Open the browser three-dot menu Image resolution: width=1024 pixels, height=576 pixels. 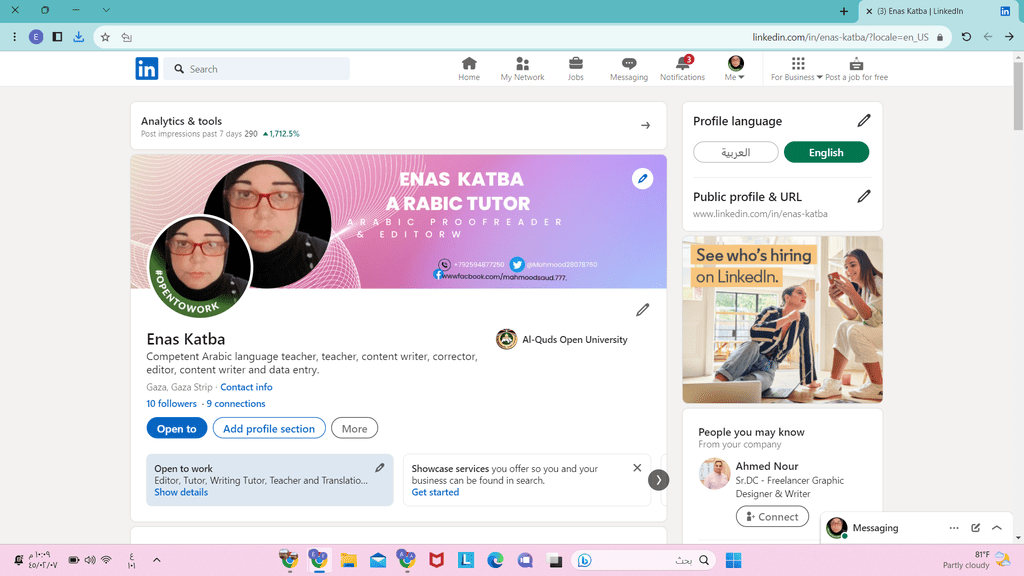tap(14, 37)
